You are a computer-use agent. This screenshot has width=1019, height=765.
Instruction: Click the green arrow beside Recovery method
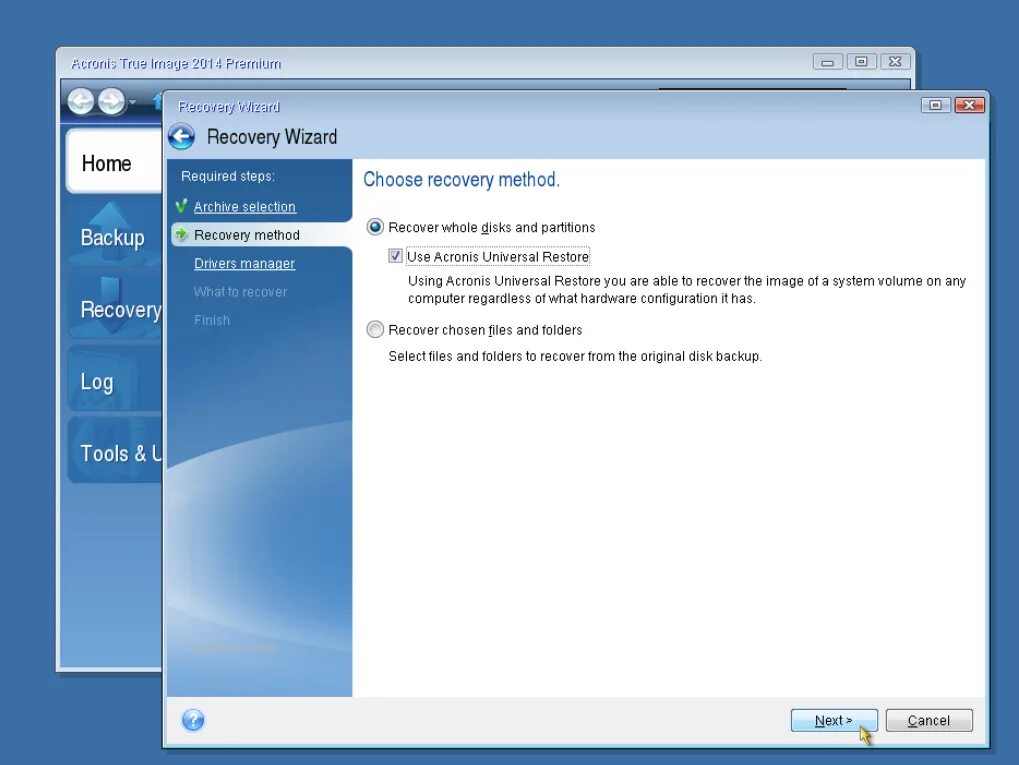coord(181,234)
